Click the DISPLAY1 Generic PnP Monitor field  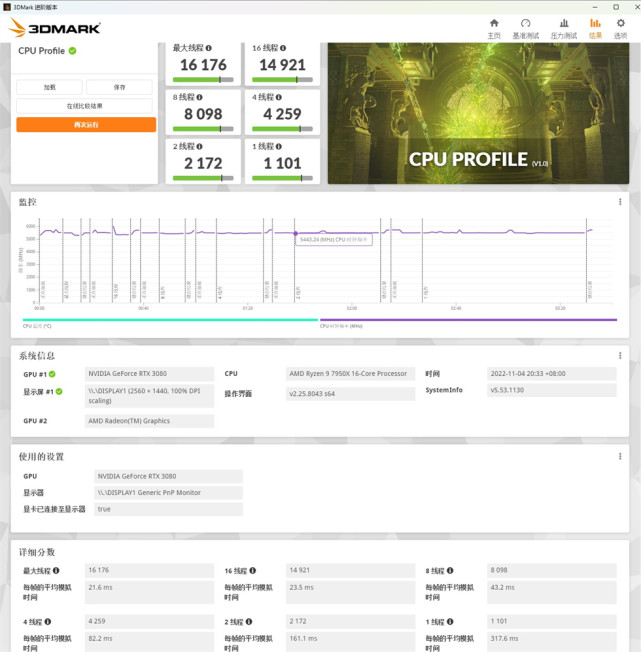tap(168, 493)
